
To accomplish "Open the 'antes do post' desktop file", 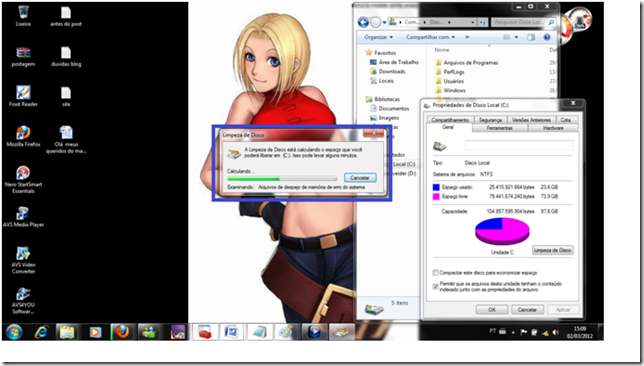I will coord(66,16).
